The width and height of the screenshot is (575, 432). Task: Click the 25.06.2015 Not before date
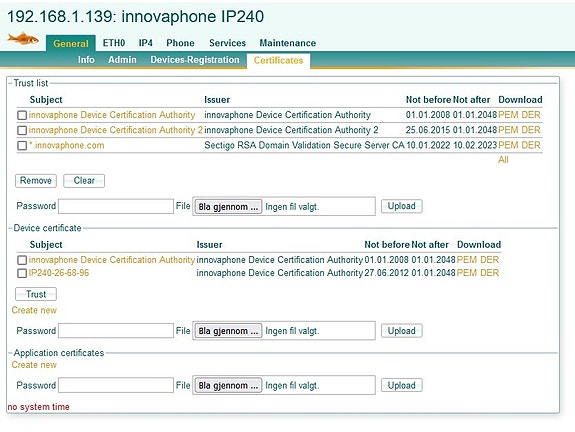428,130
